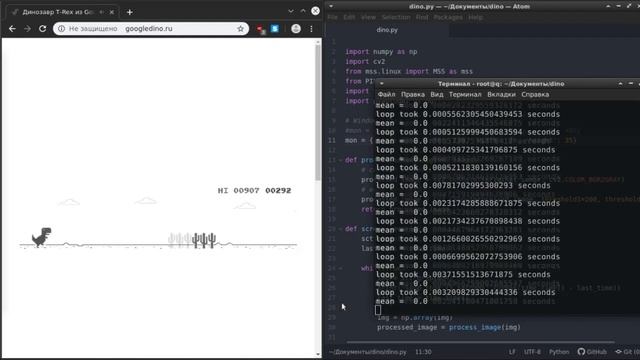640x360 pixels.
Task: Change the LF line ending selector
Action: tap(512, 352)
